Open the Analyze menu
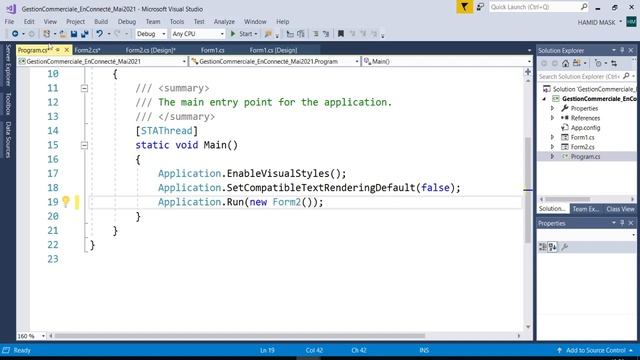 pos(224,22)
